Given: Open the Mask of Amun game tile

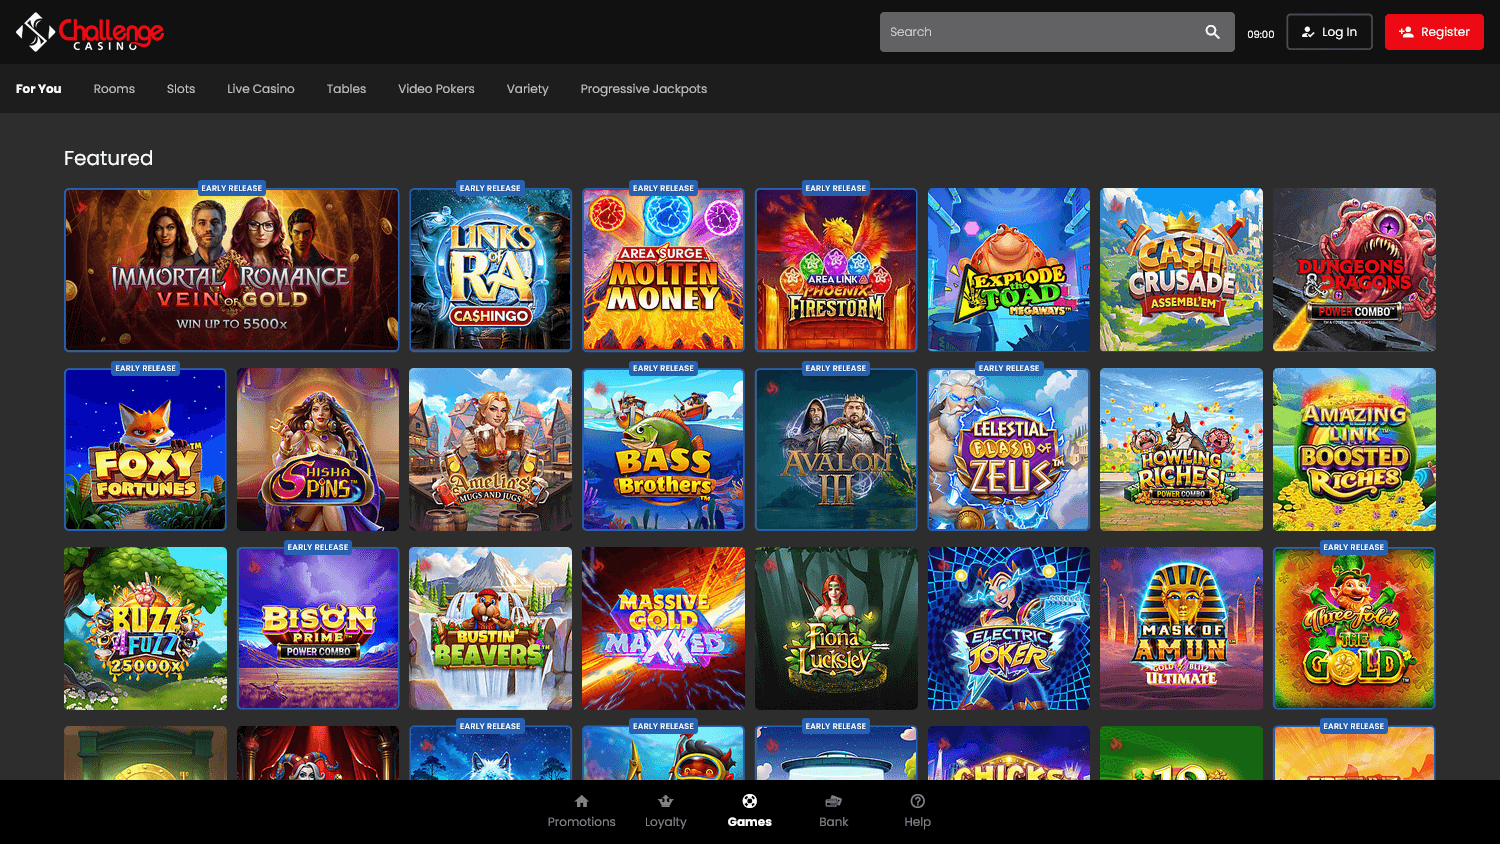Looking at the screenshot, I should coord(1181,628).
